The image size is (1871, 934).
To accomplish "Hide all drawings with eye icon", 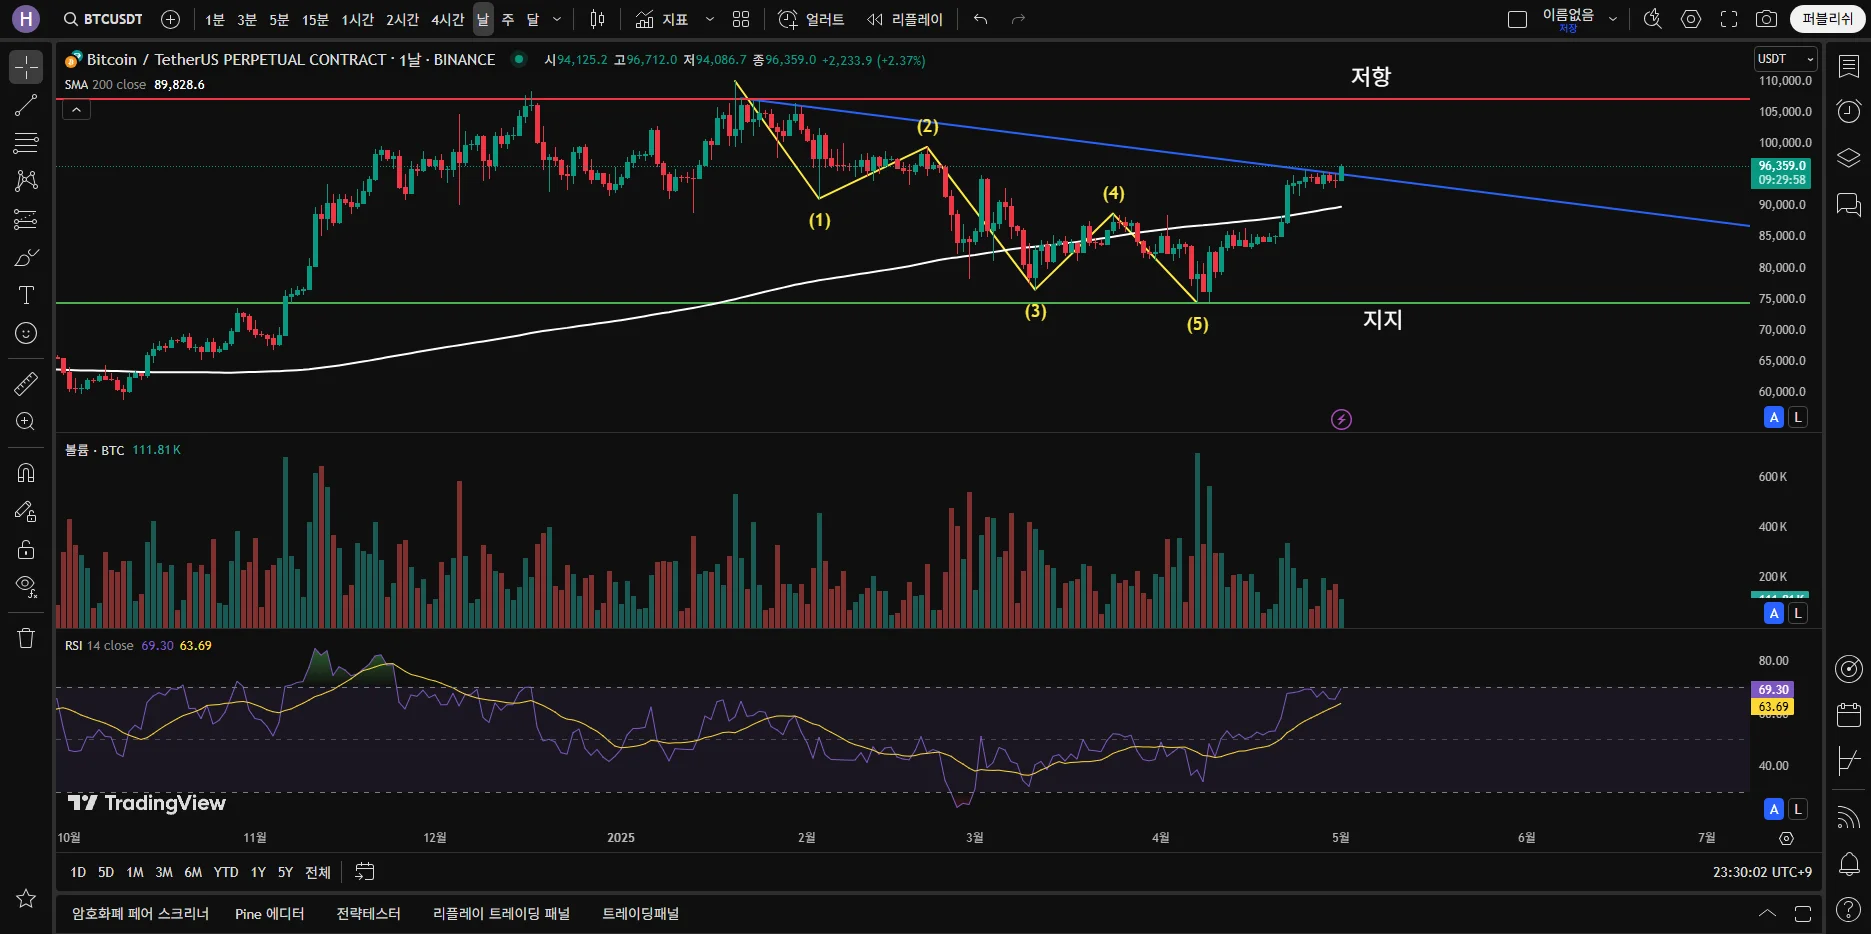I will click(26, 586).
